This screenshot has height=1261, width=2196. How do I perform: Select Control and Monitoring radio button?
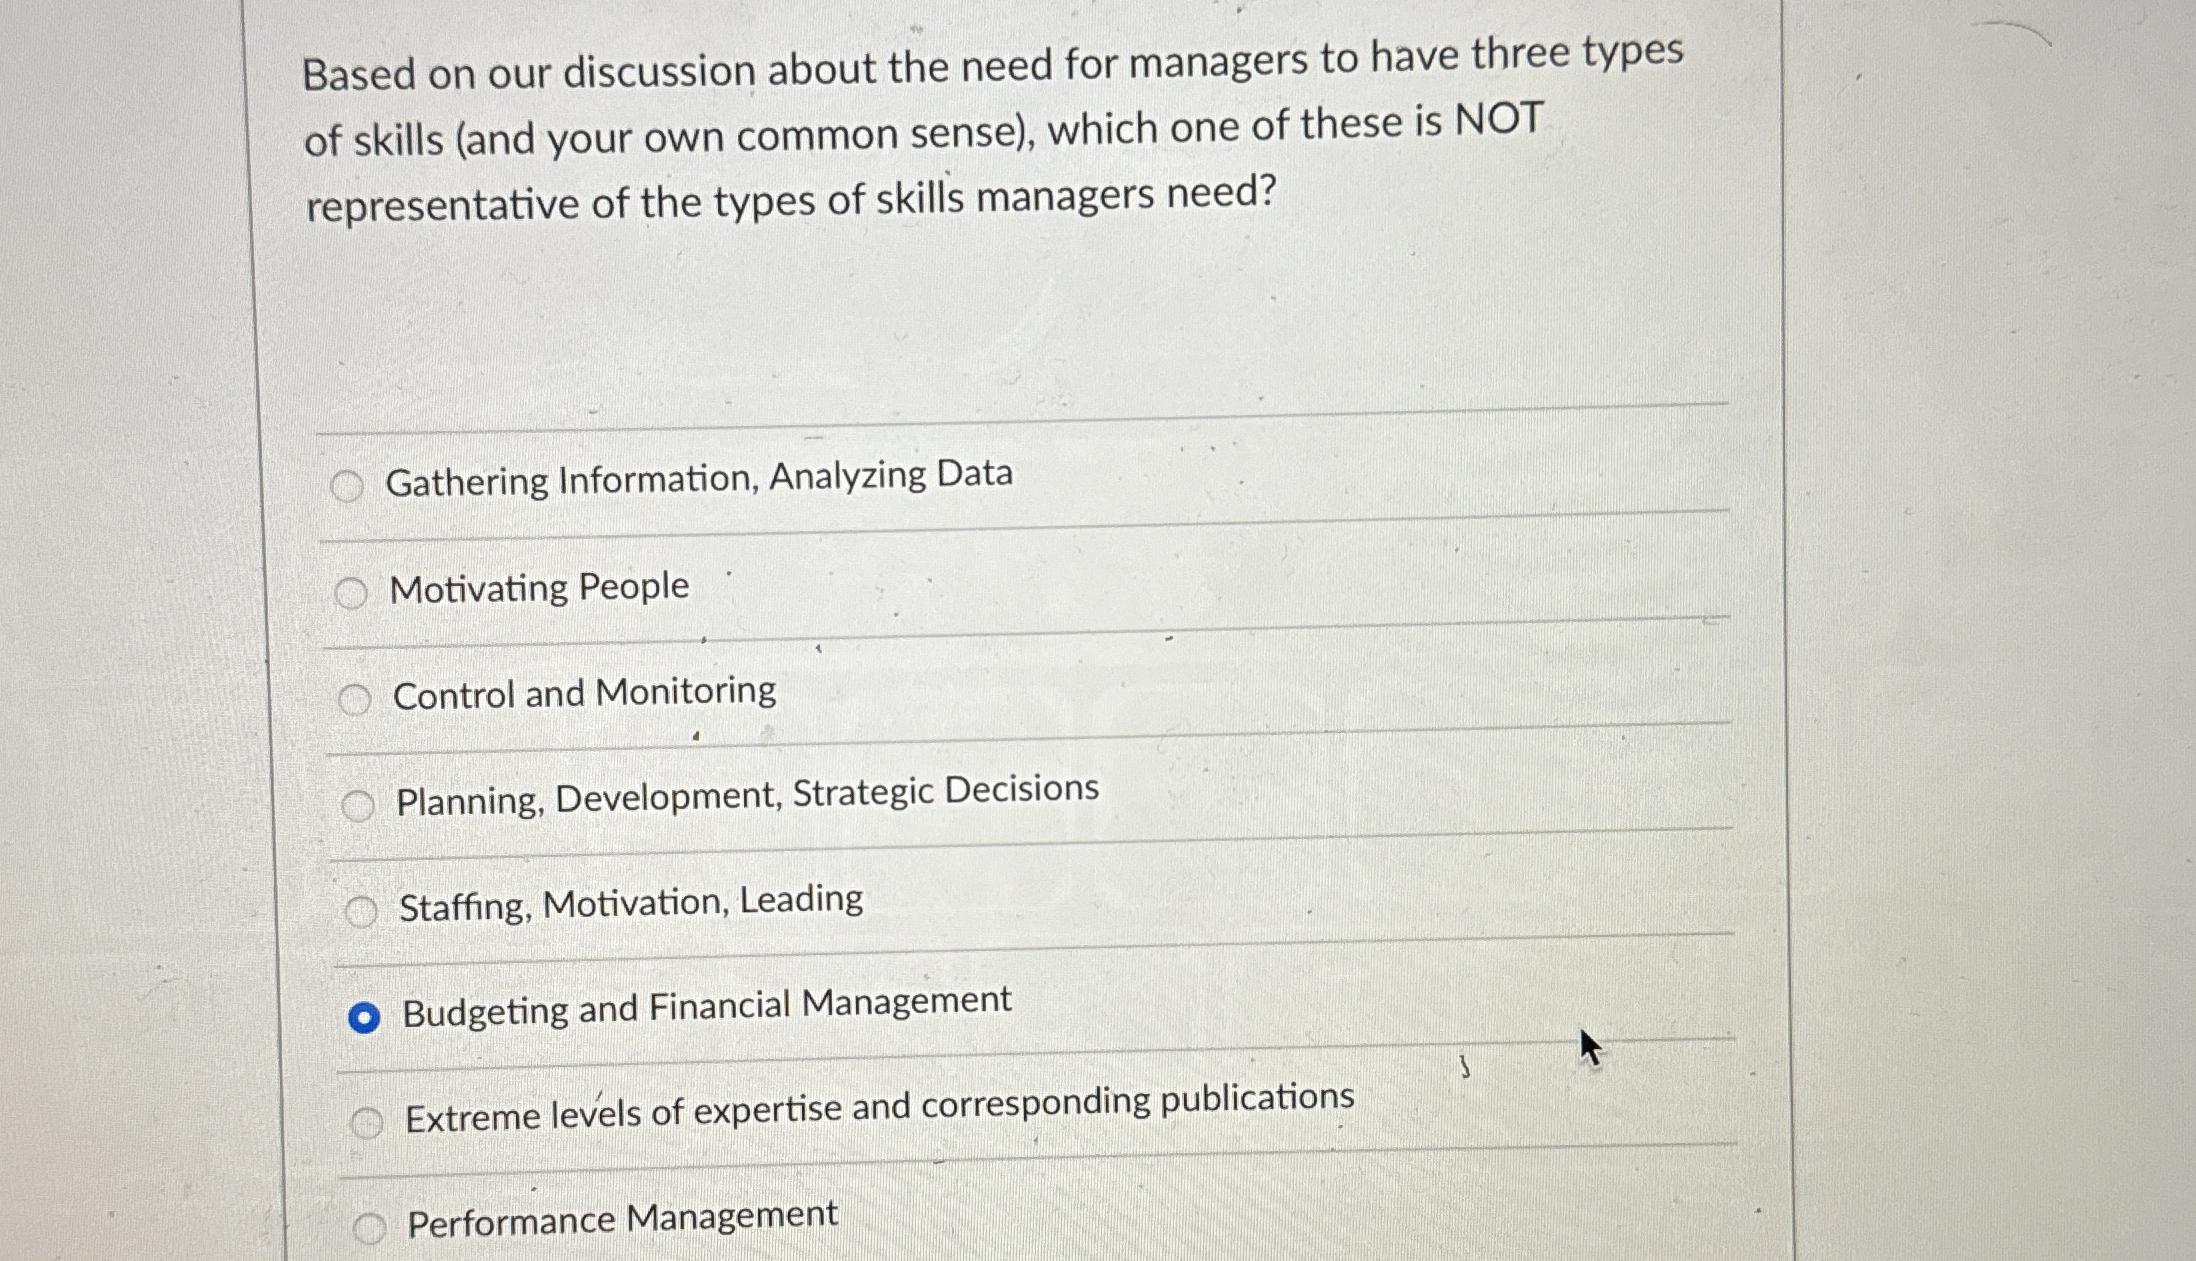pos(357,700)
